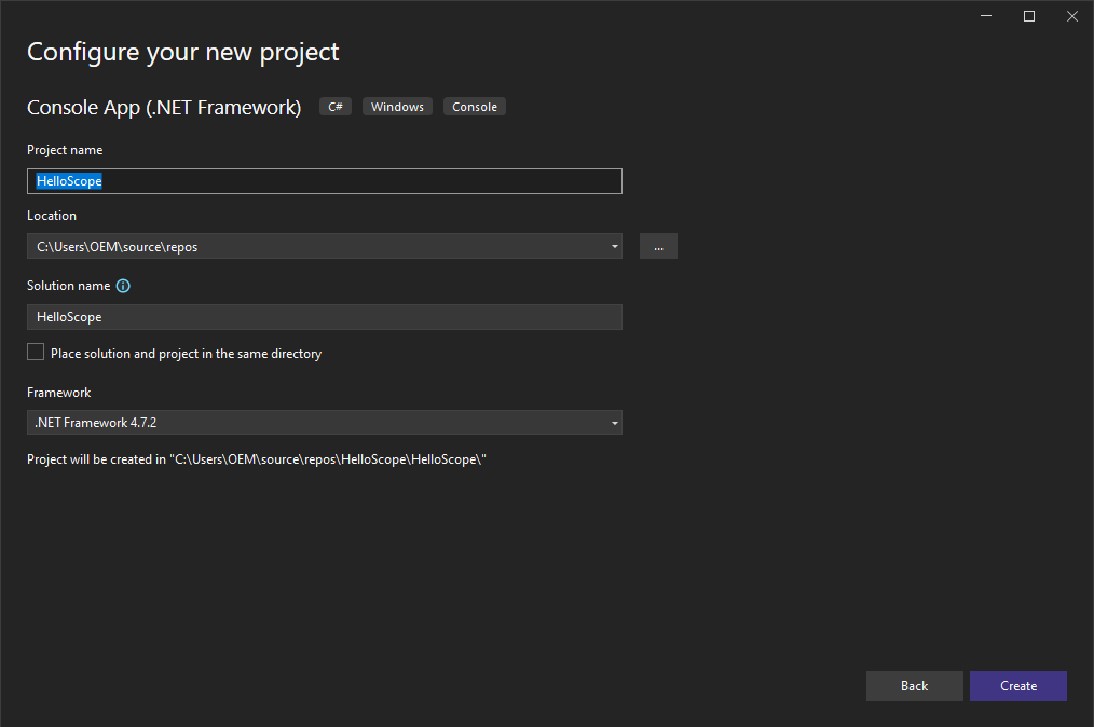Minimize the Visual Studio dialog window
1094x727 pixels.
[986, 16]
